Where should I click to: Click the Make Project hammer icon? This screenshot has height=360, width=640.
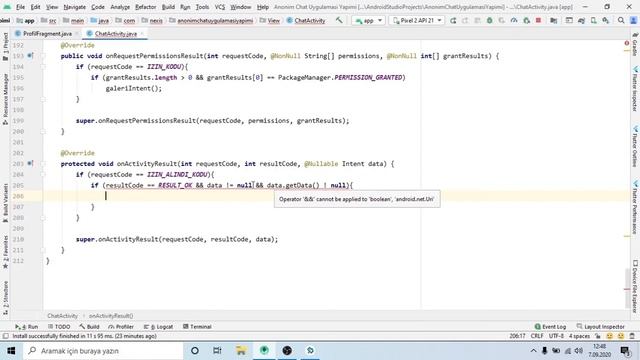(339, 20)
